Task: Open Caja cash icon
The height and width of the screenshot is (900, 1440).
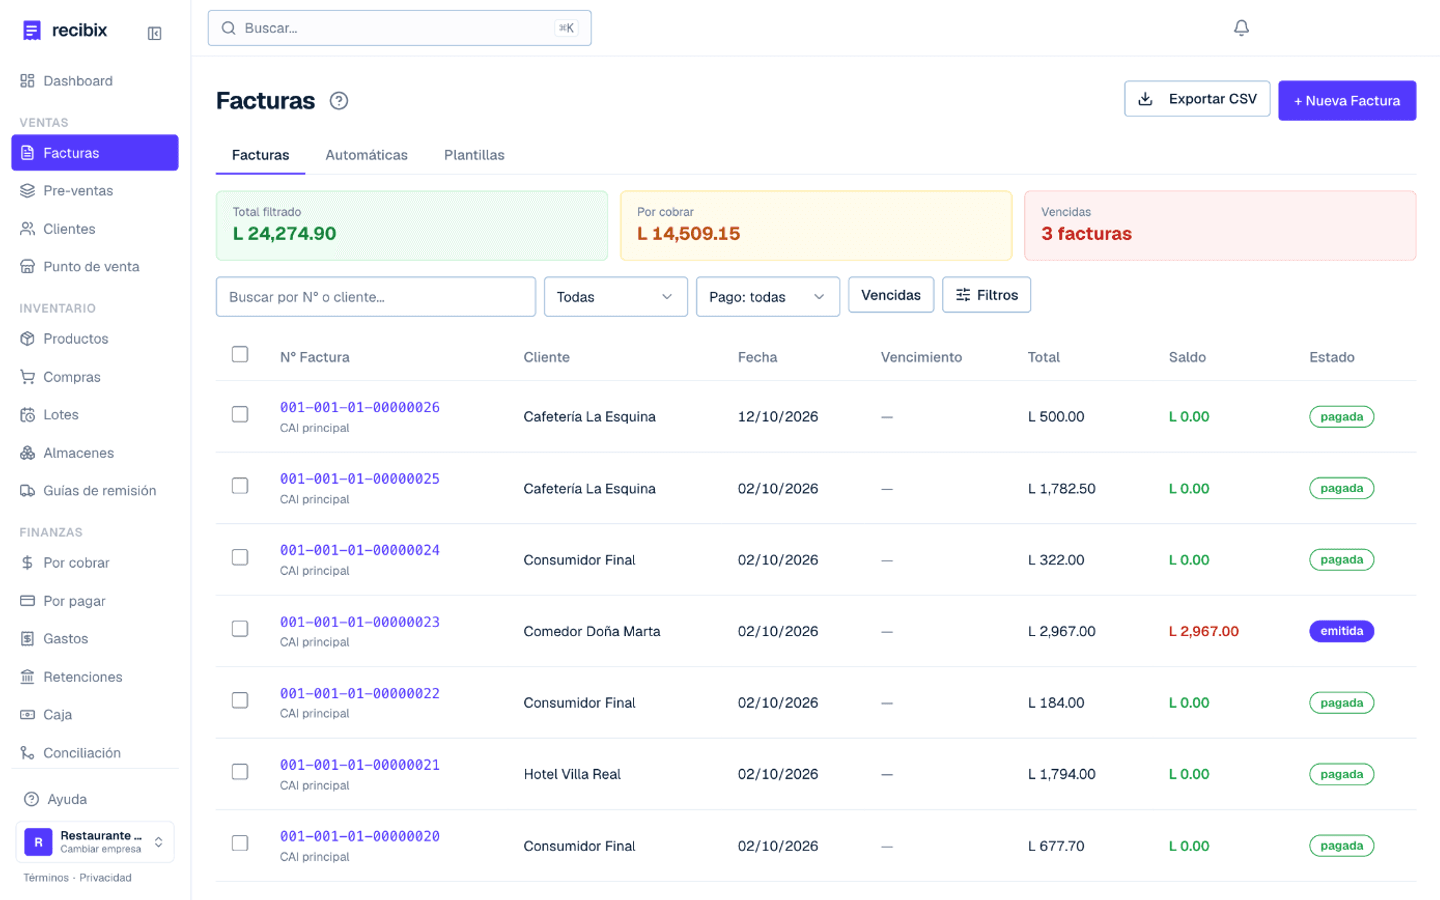Action: 27,715
